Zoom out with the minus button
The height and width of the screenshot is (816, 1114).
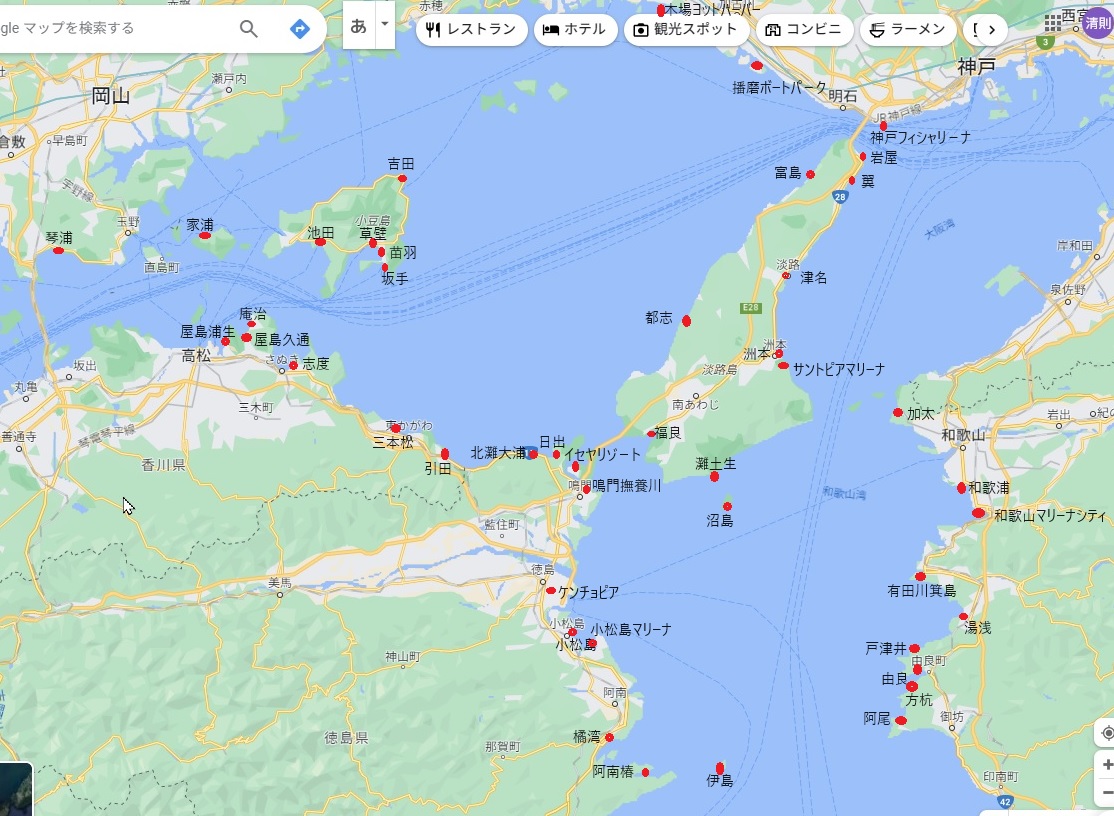[x=1106, y=794]
